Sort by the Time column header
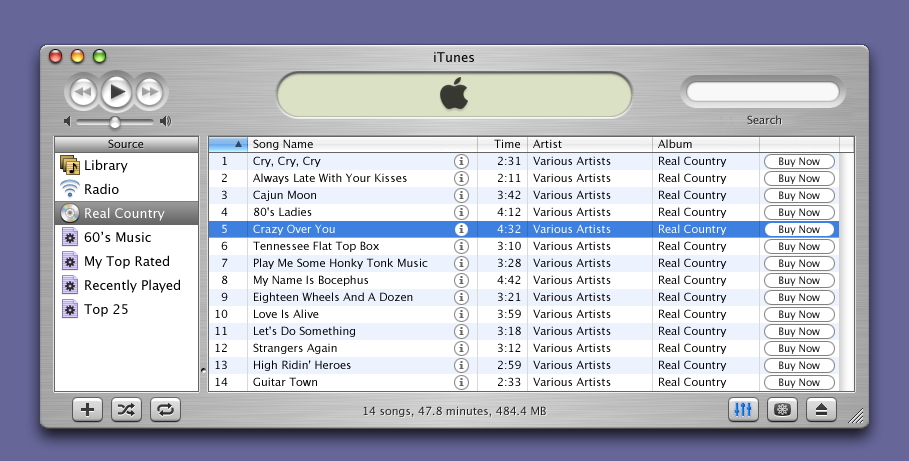This screenshot has height=461, width=909. [x=503, y=144]
